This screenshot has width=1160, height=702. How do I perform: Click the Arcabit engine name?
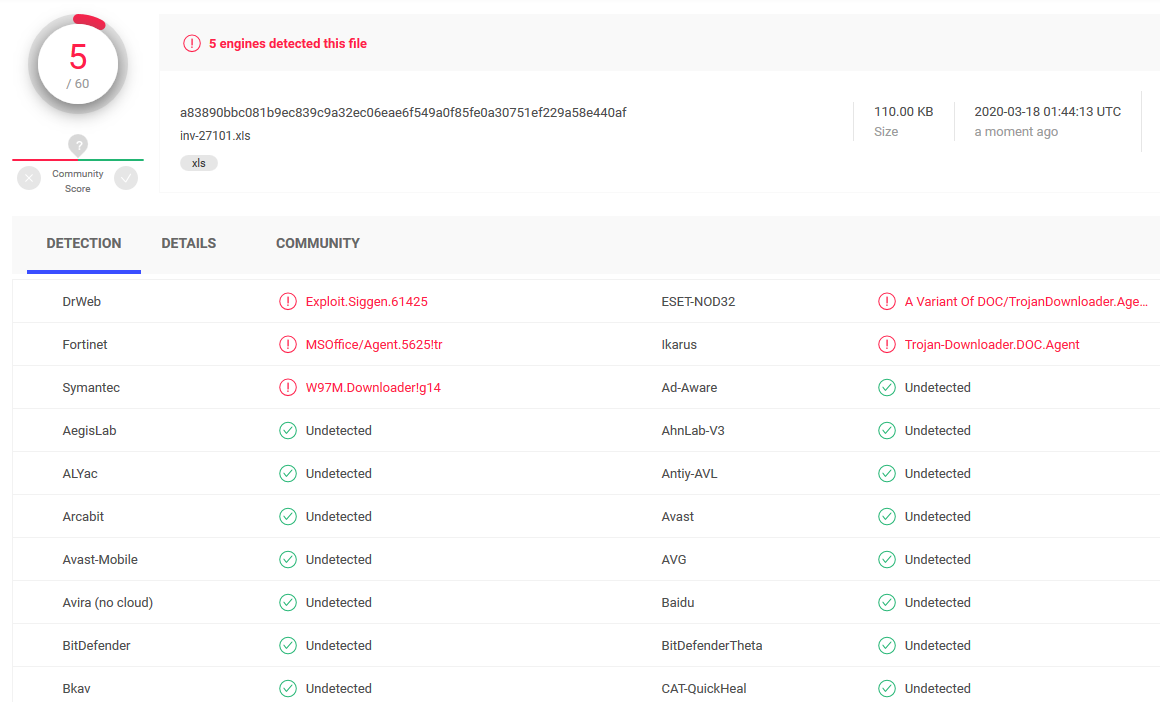pos(84,516)
